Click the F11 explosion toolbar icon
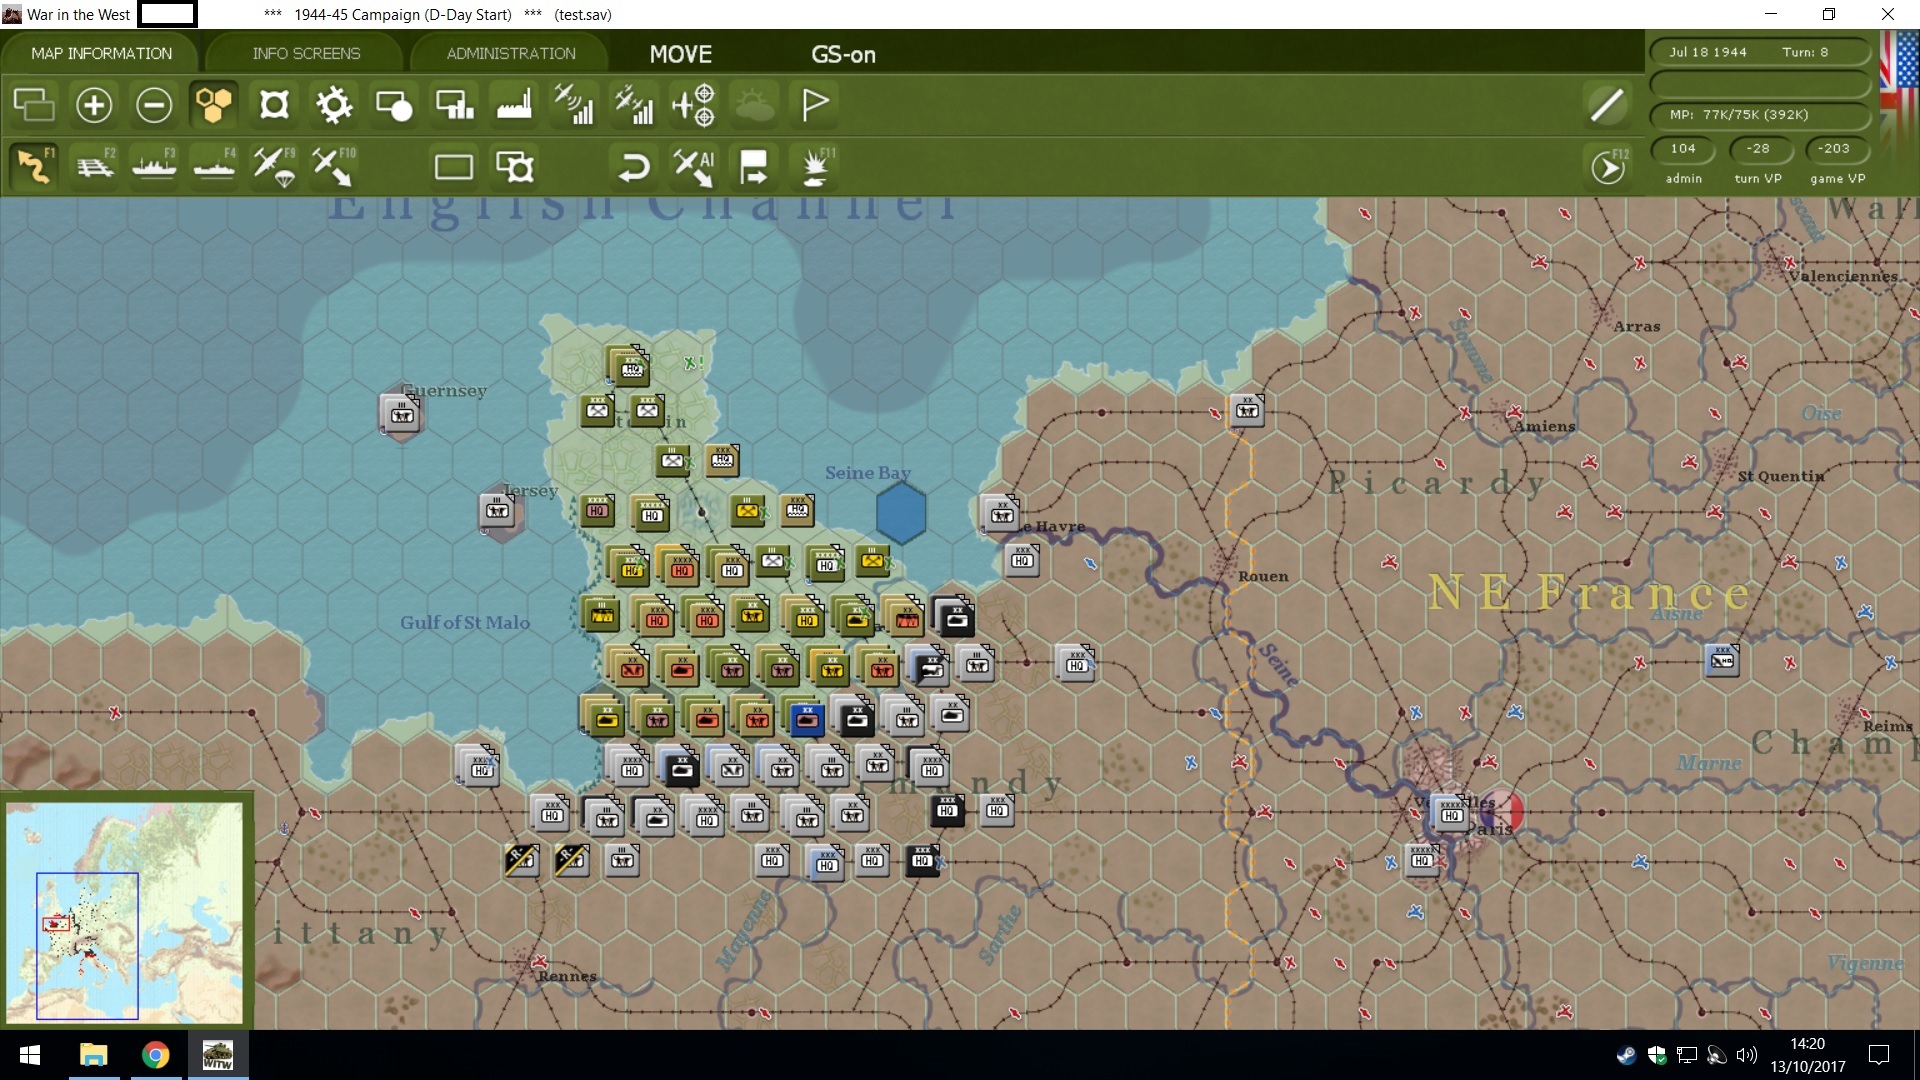 pyautogui.click(x=816, y=166)
